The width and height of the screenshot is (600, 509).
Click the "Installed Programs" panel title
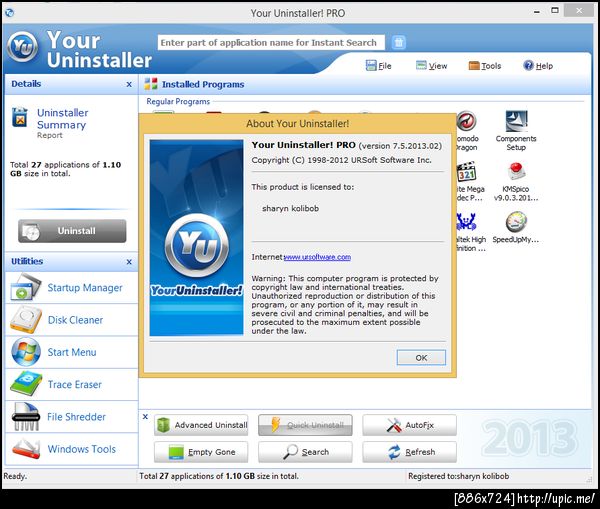point(203,84)
